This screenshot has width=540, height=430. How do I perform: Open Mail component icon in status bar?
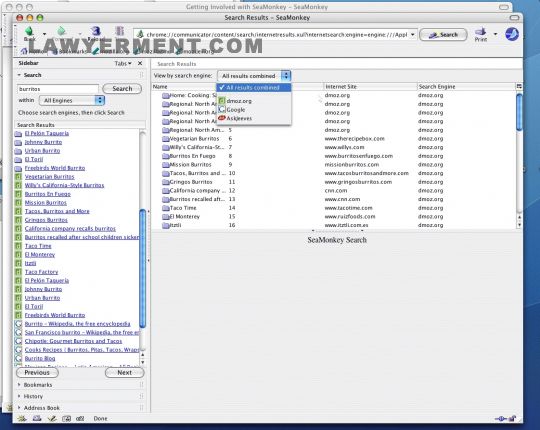pos(37,419)
